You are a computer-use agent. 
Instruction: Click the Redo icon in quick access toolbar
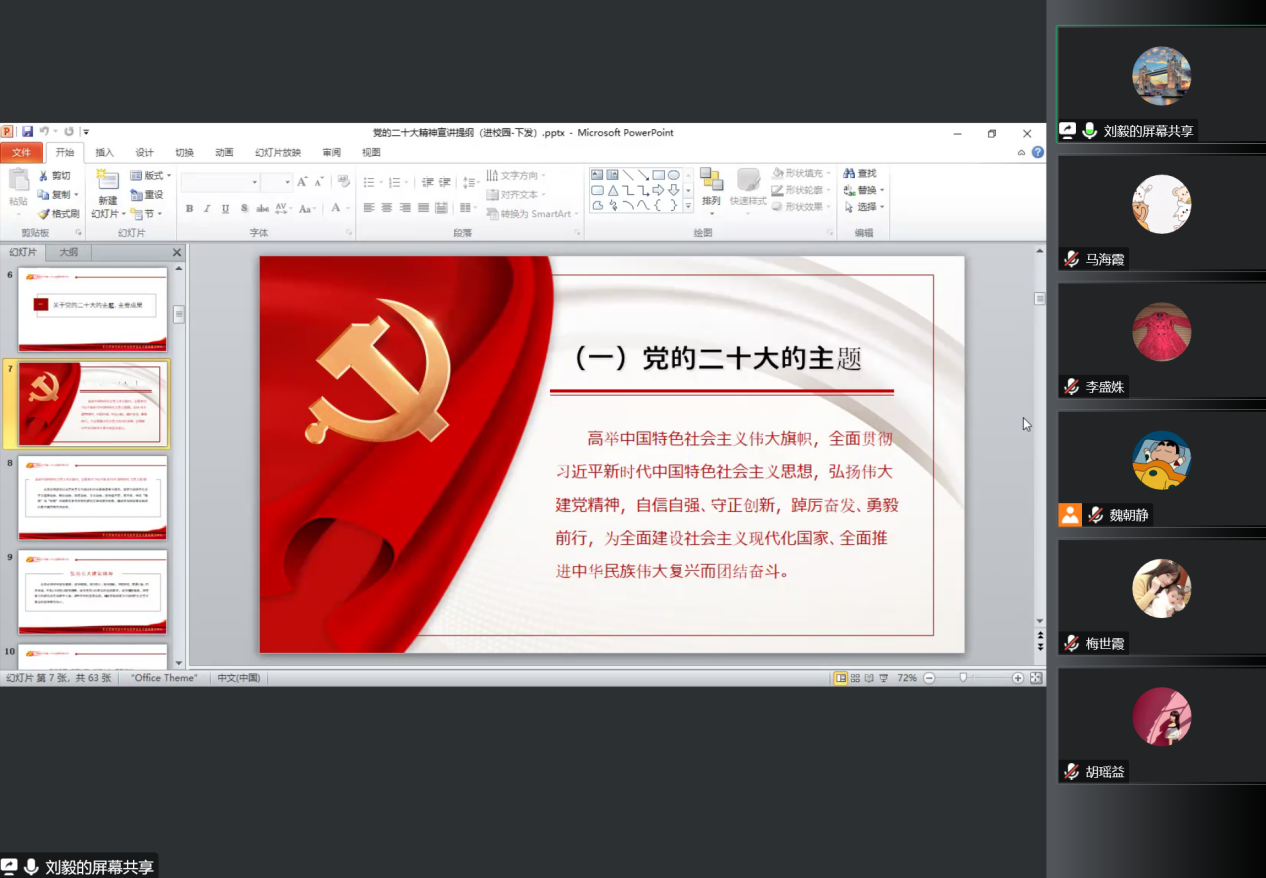tap(68, 131)
